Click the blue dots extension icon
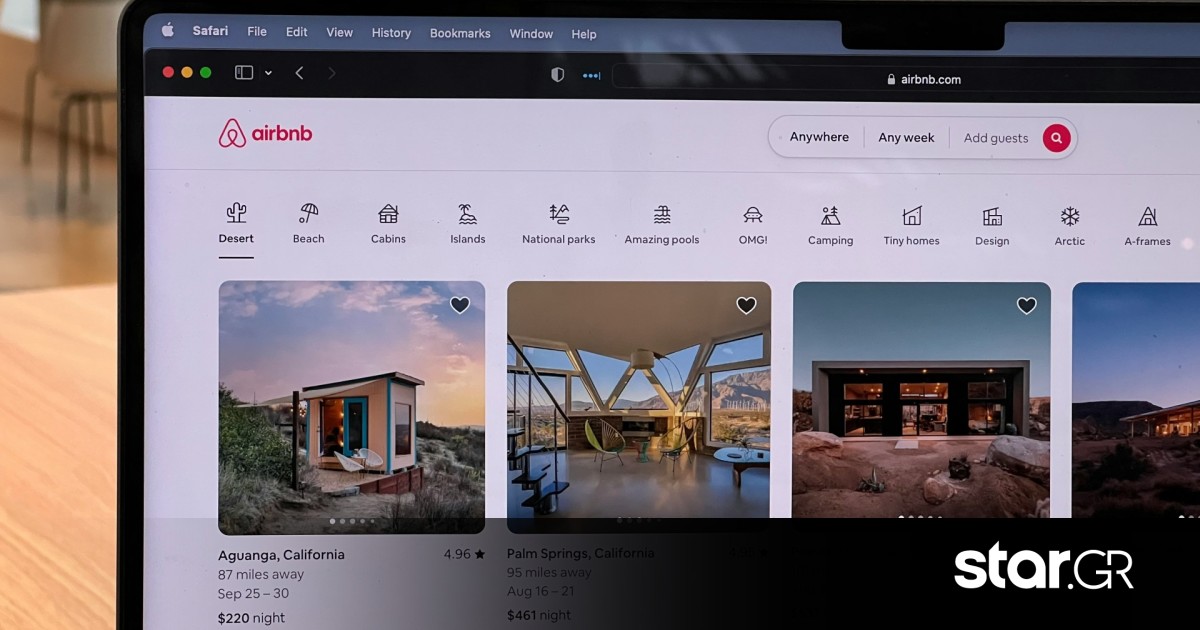 pos(591,76)
